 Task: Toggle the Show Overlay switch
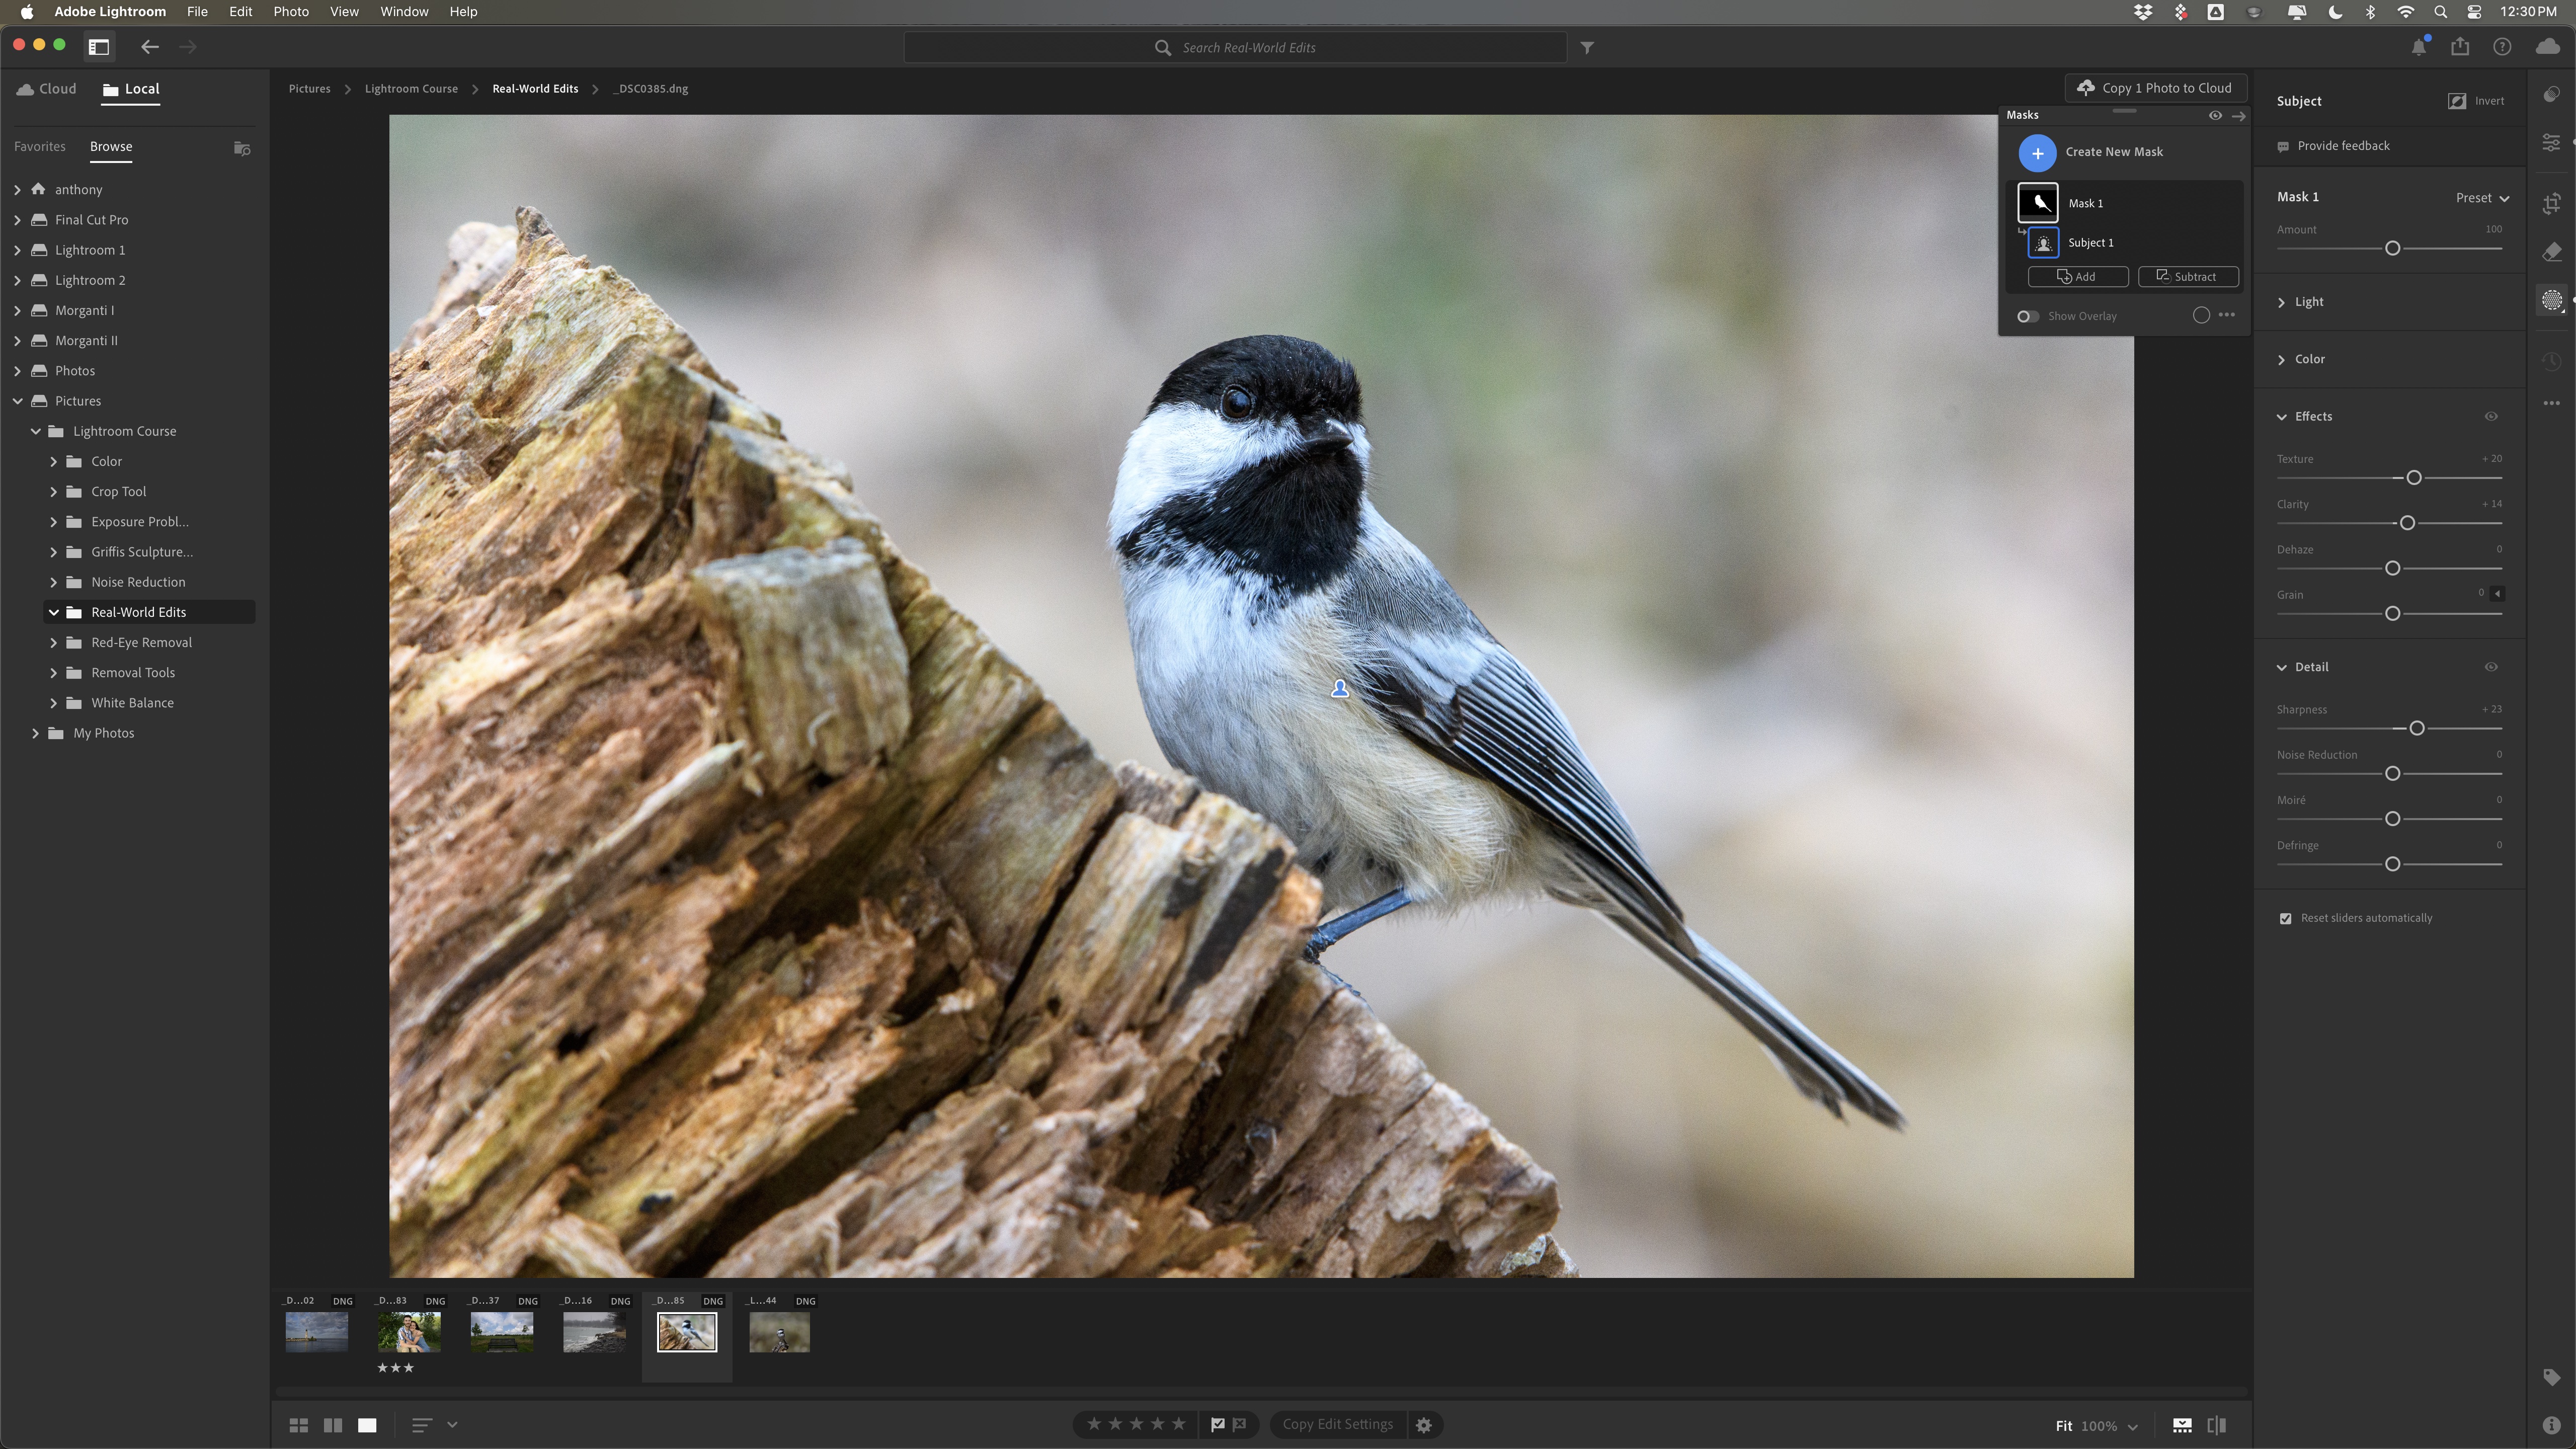pyautogui.click(x=2027, y=316)
